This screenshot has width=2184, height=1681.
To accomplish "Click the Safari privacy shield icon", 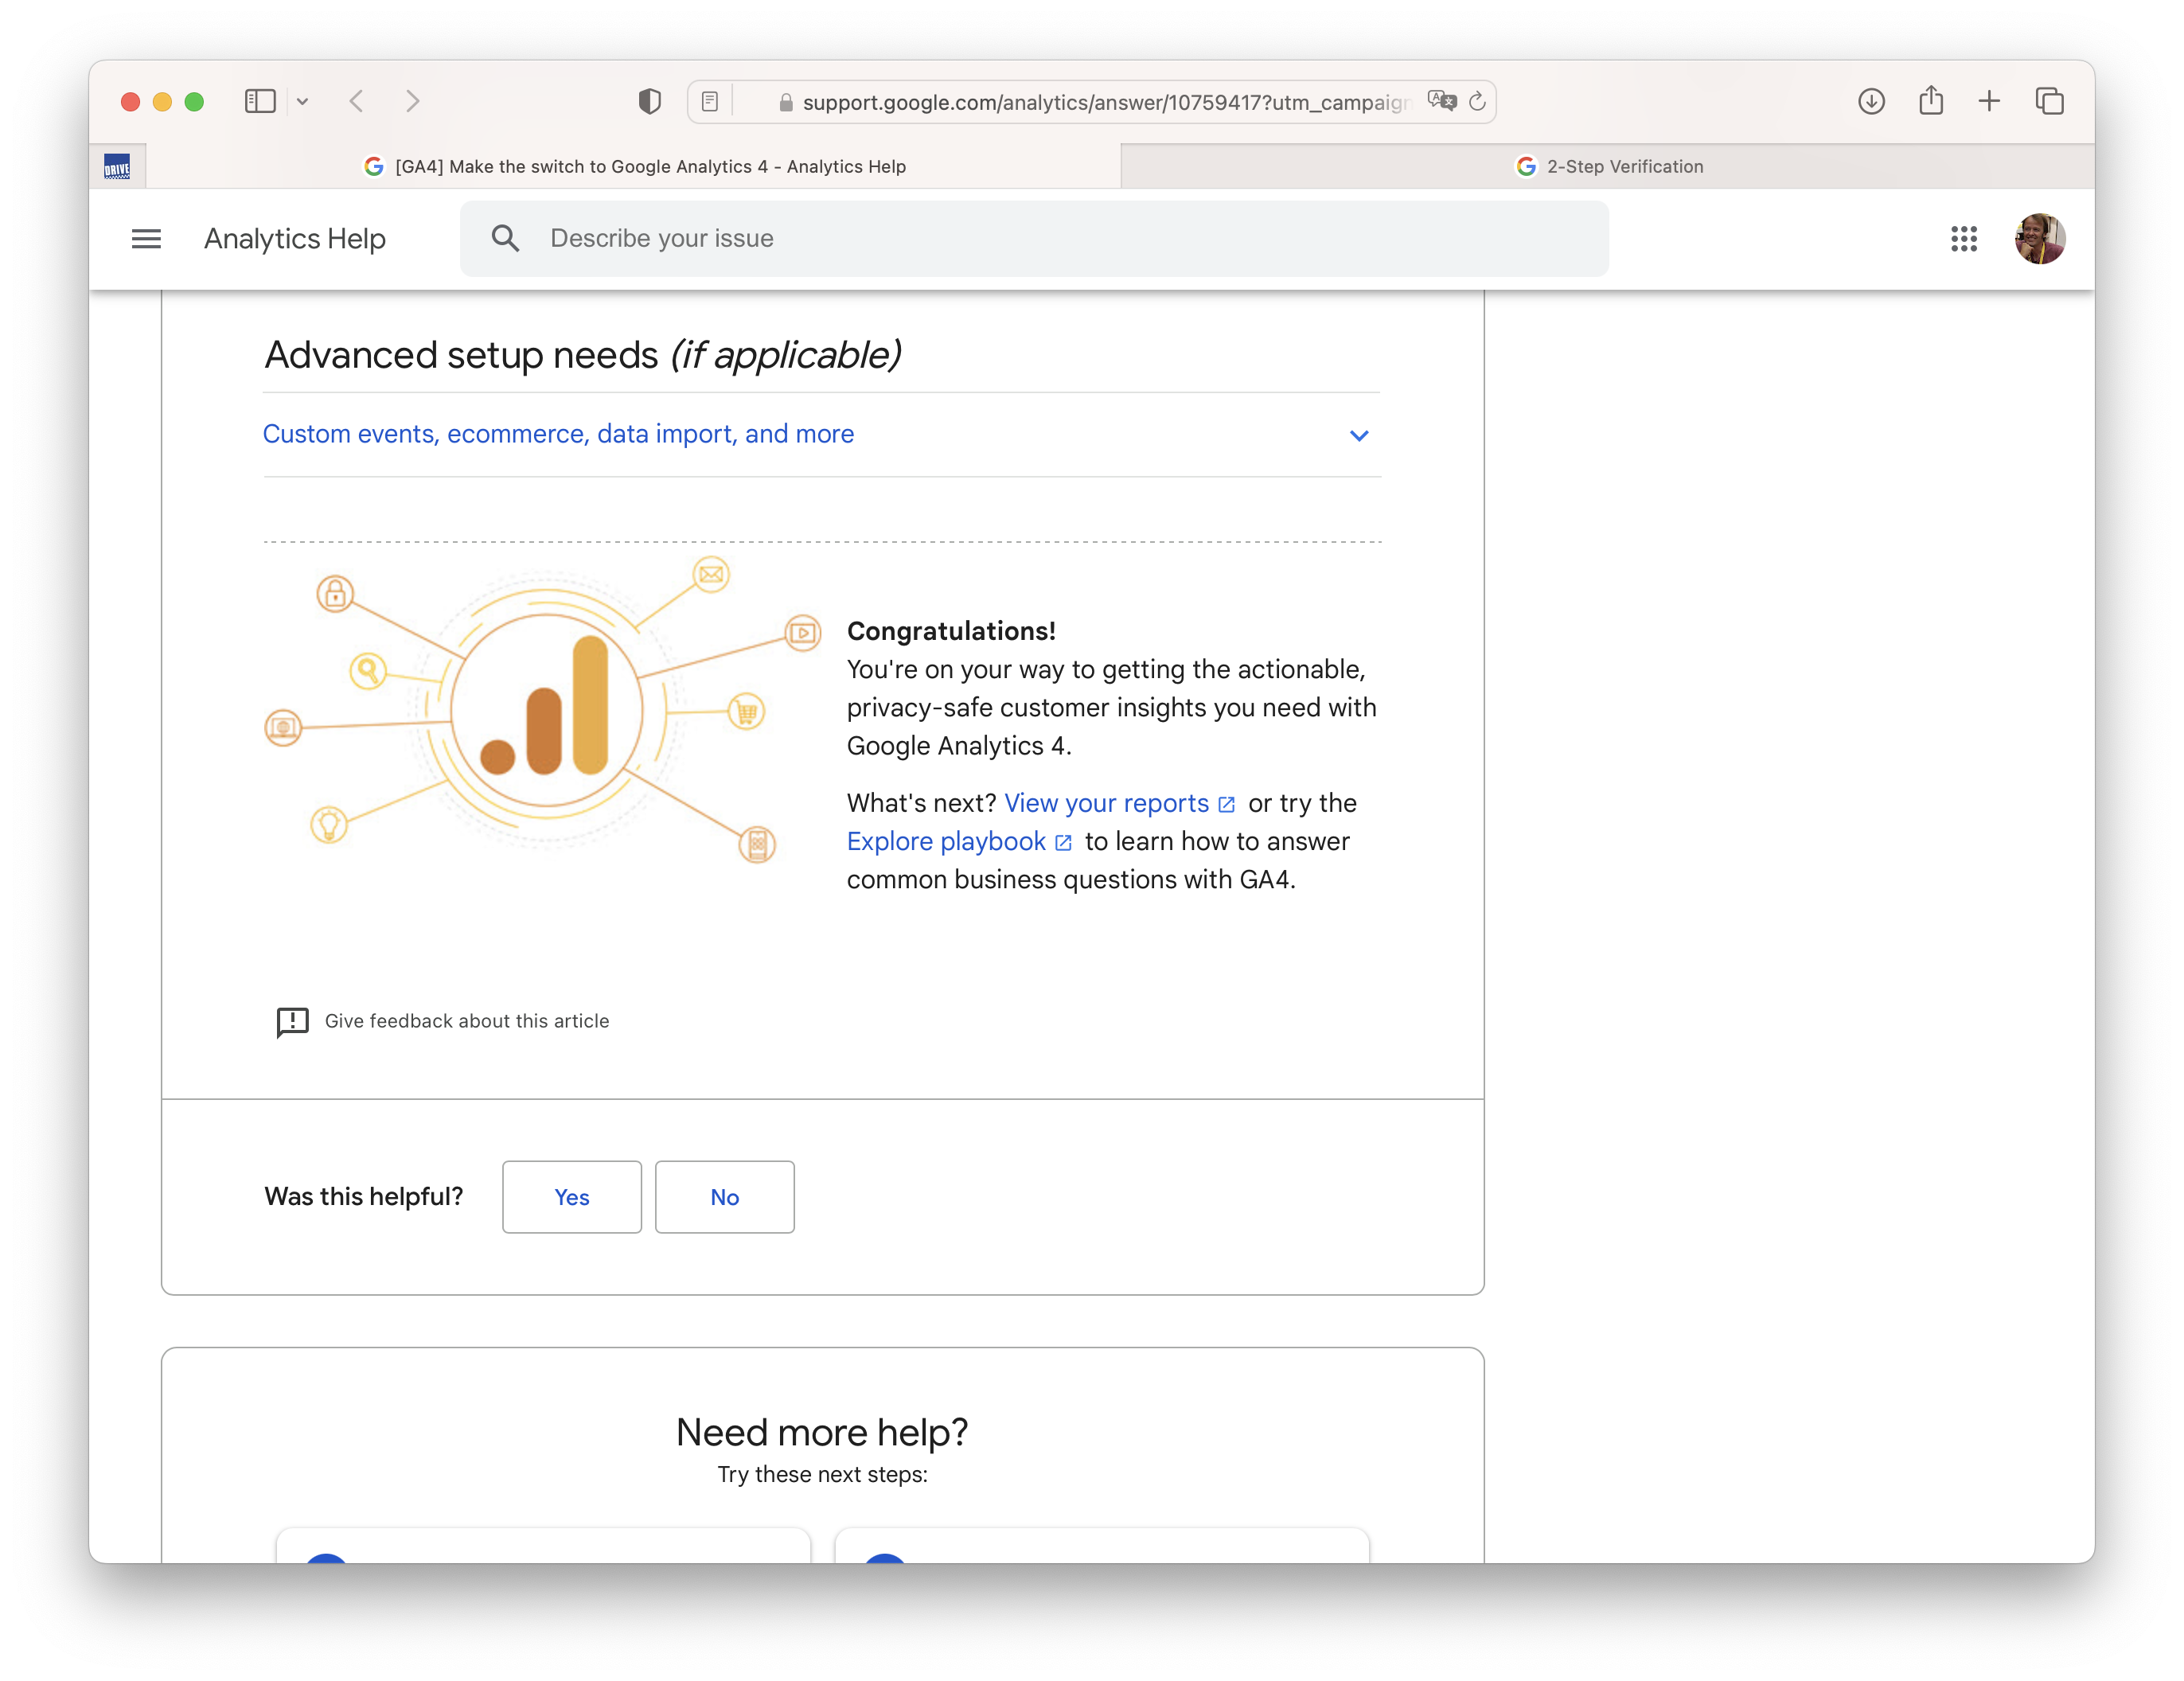I will 649,101.
